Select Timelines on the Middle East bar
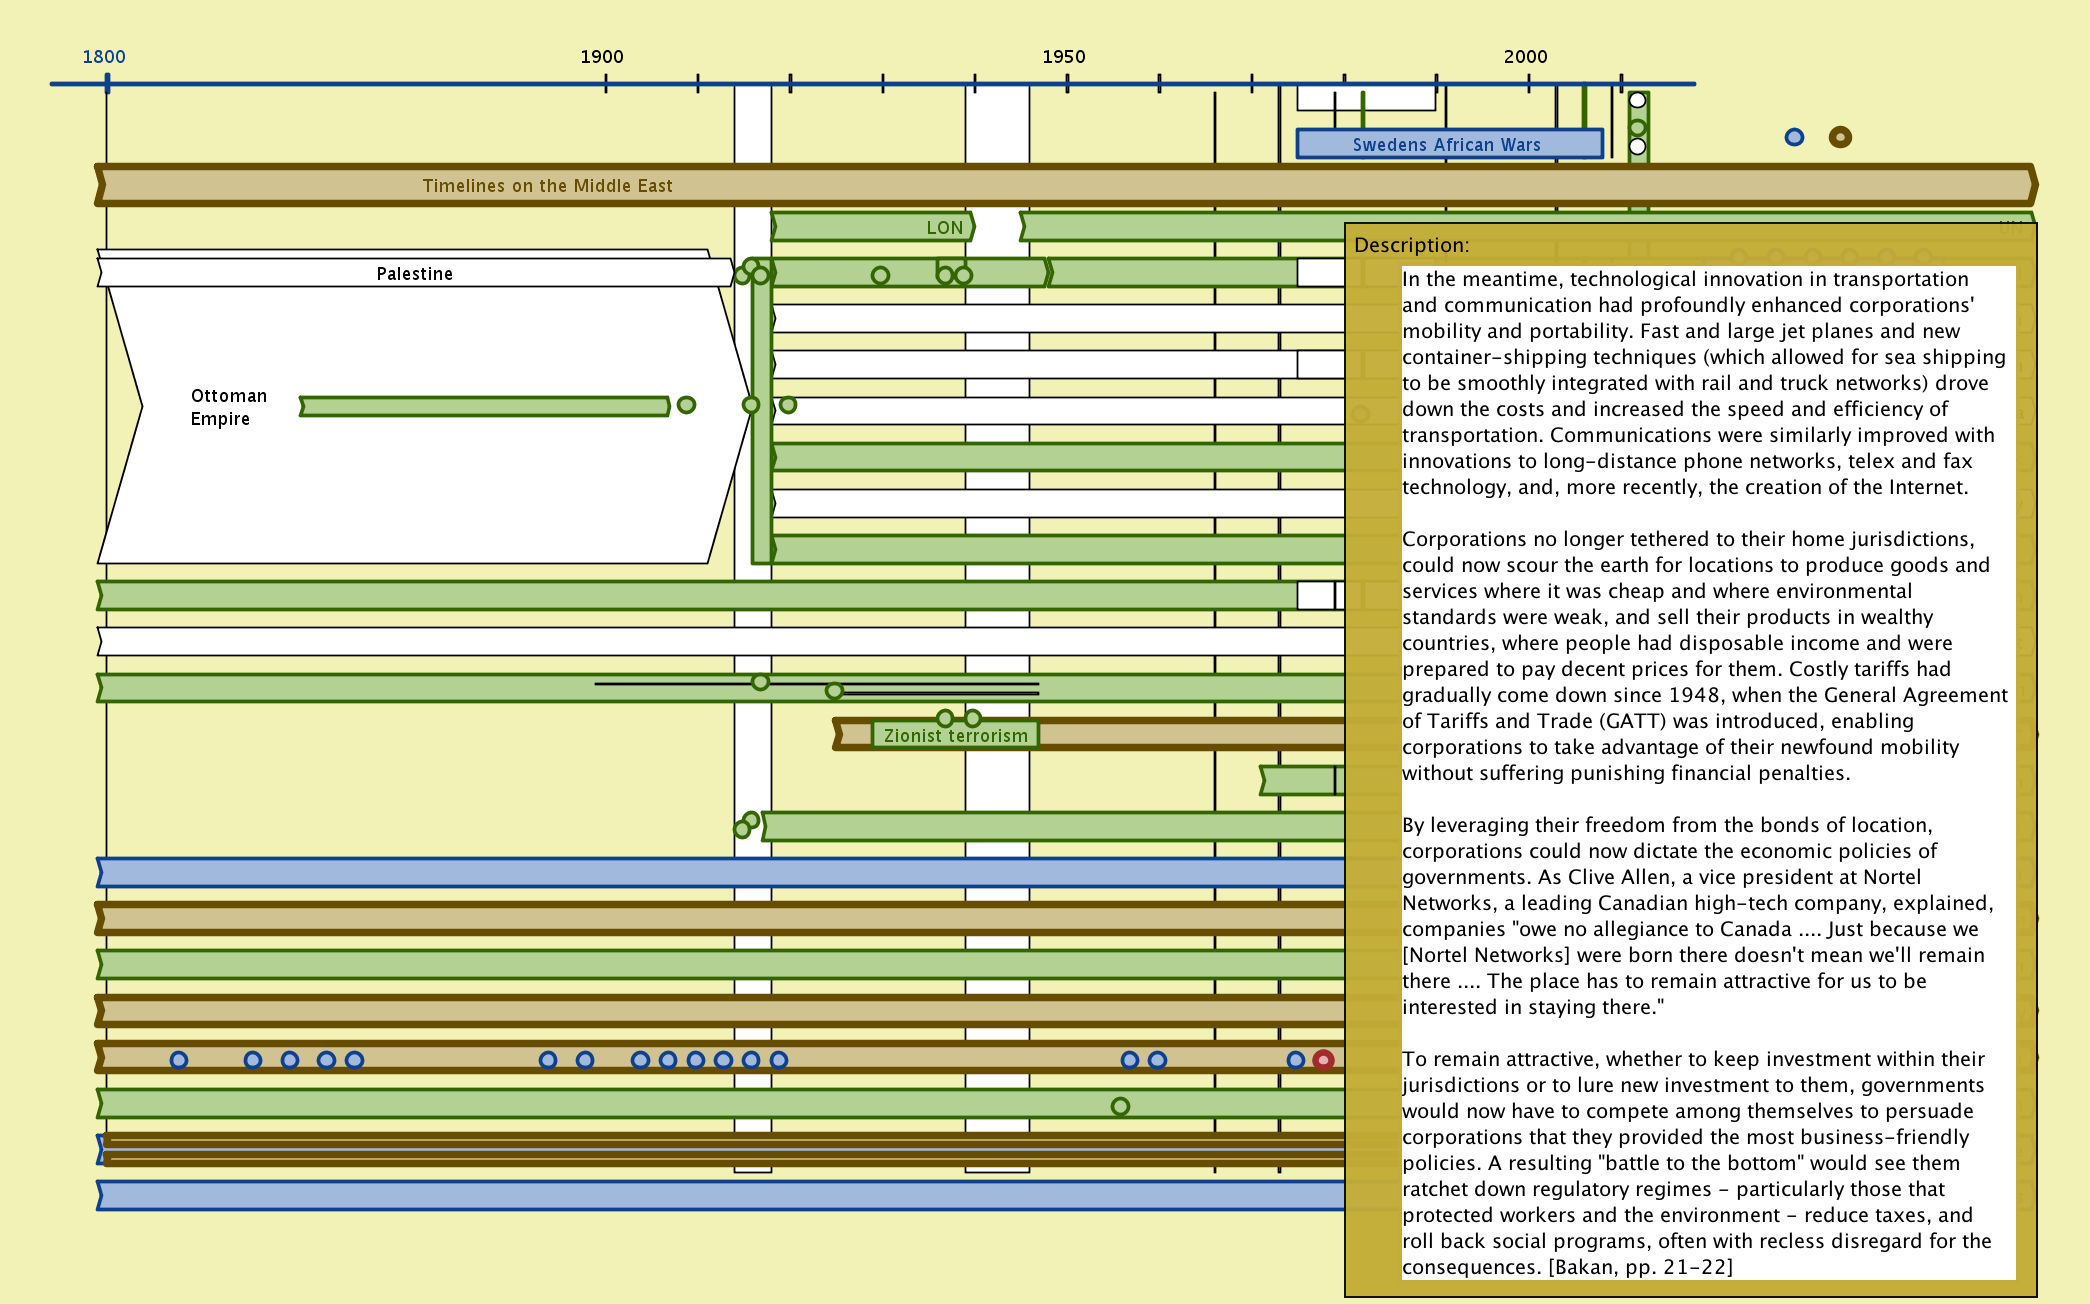 [x=547, y=186]
